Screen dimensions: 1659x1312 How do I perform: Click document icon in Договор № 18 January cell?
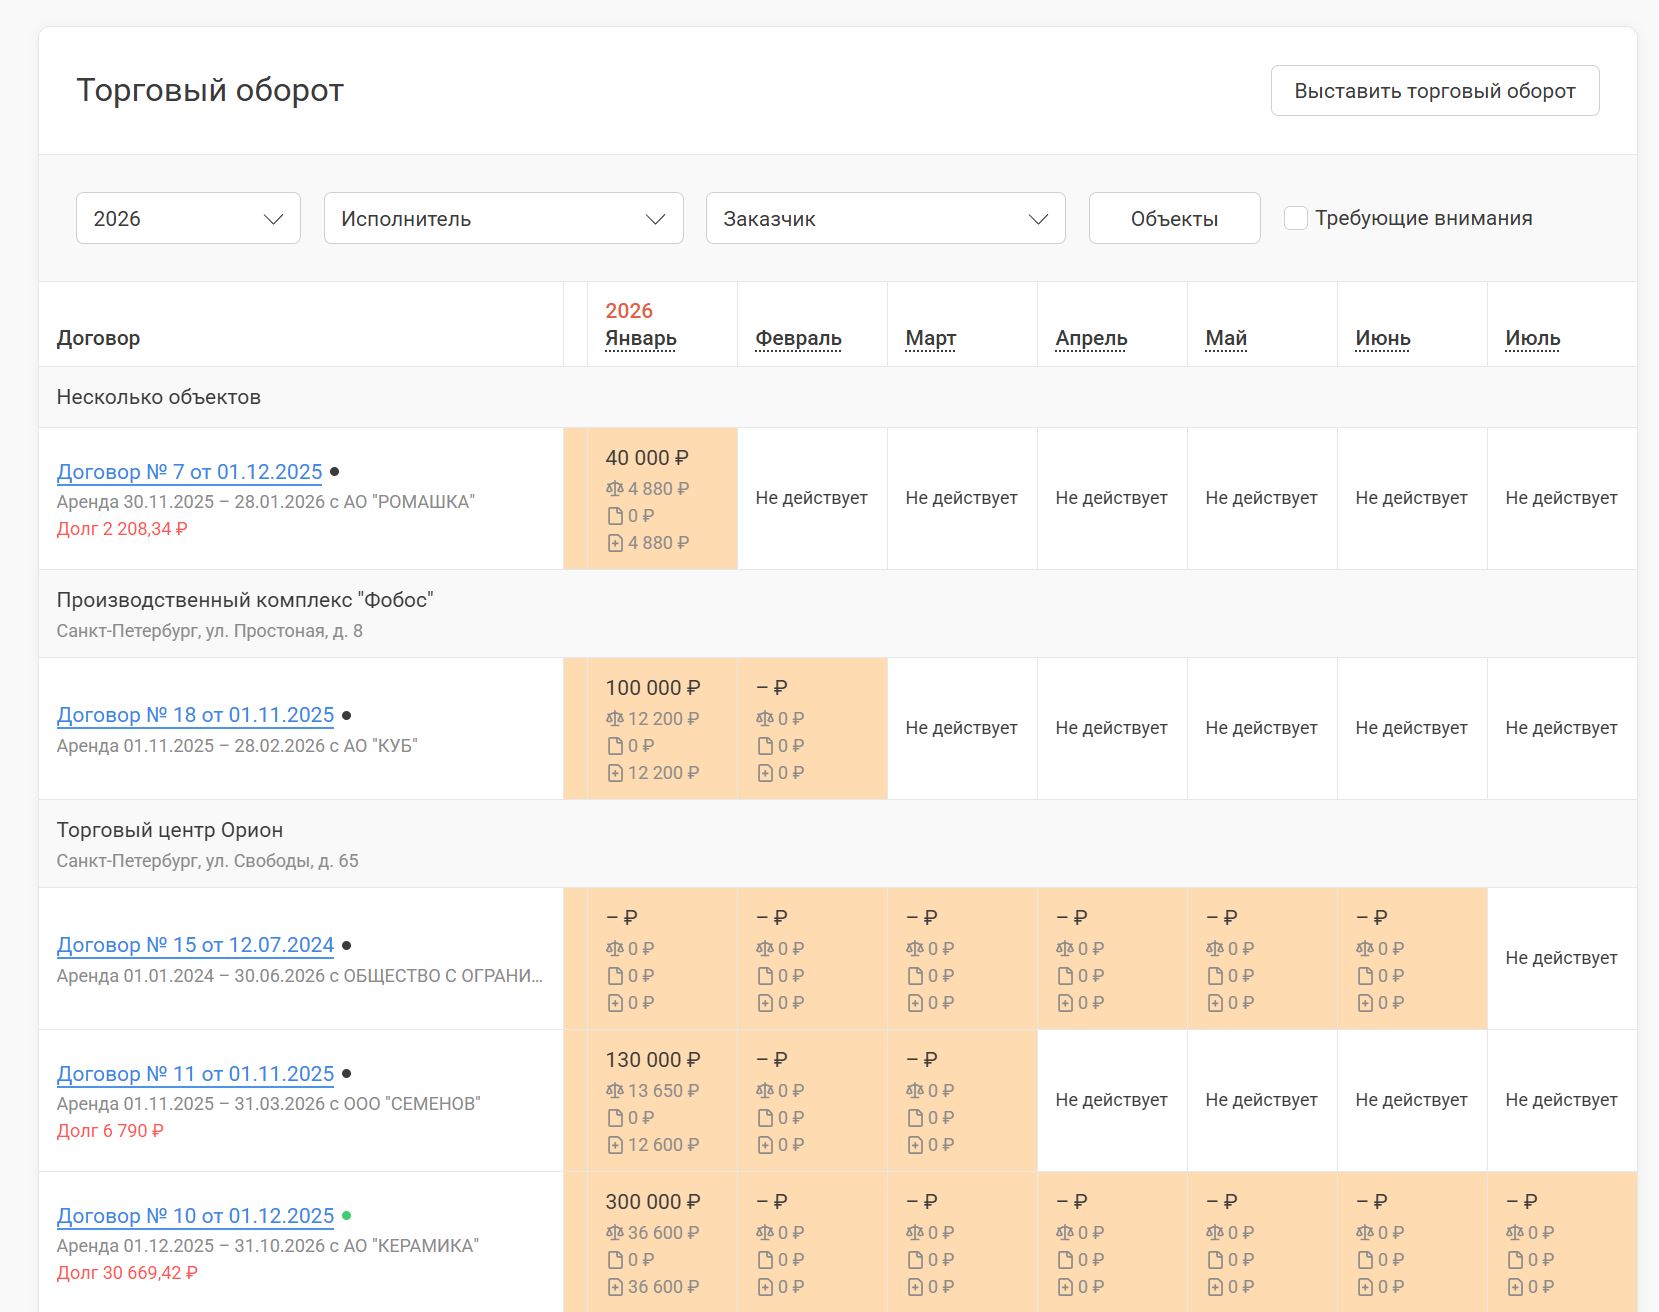tap(615, 746)
